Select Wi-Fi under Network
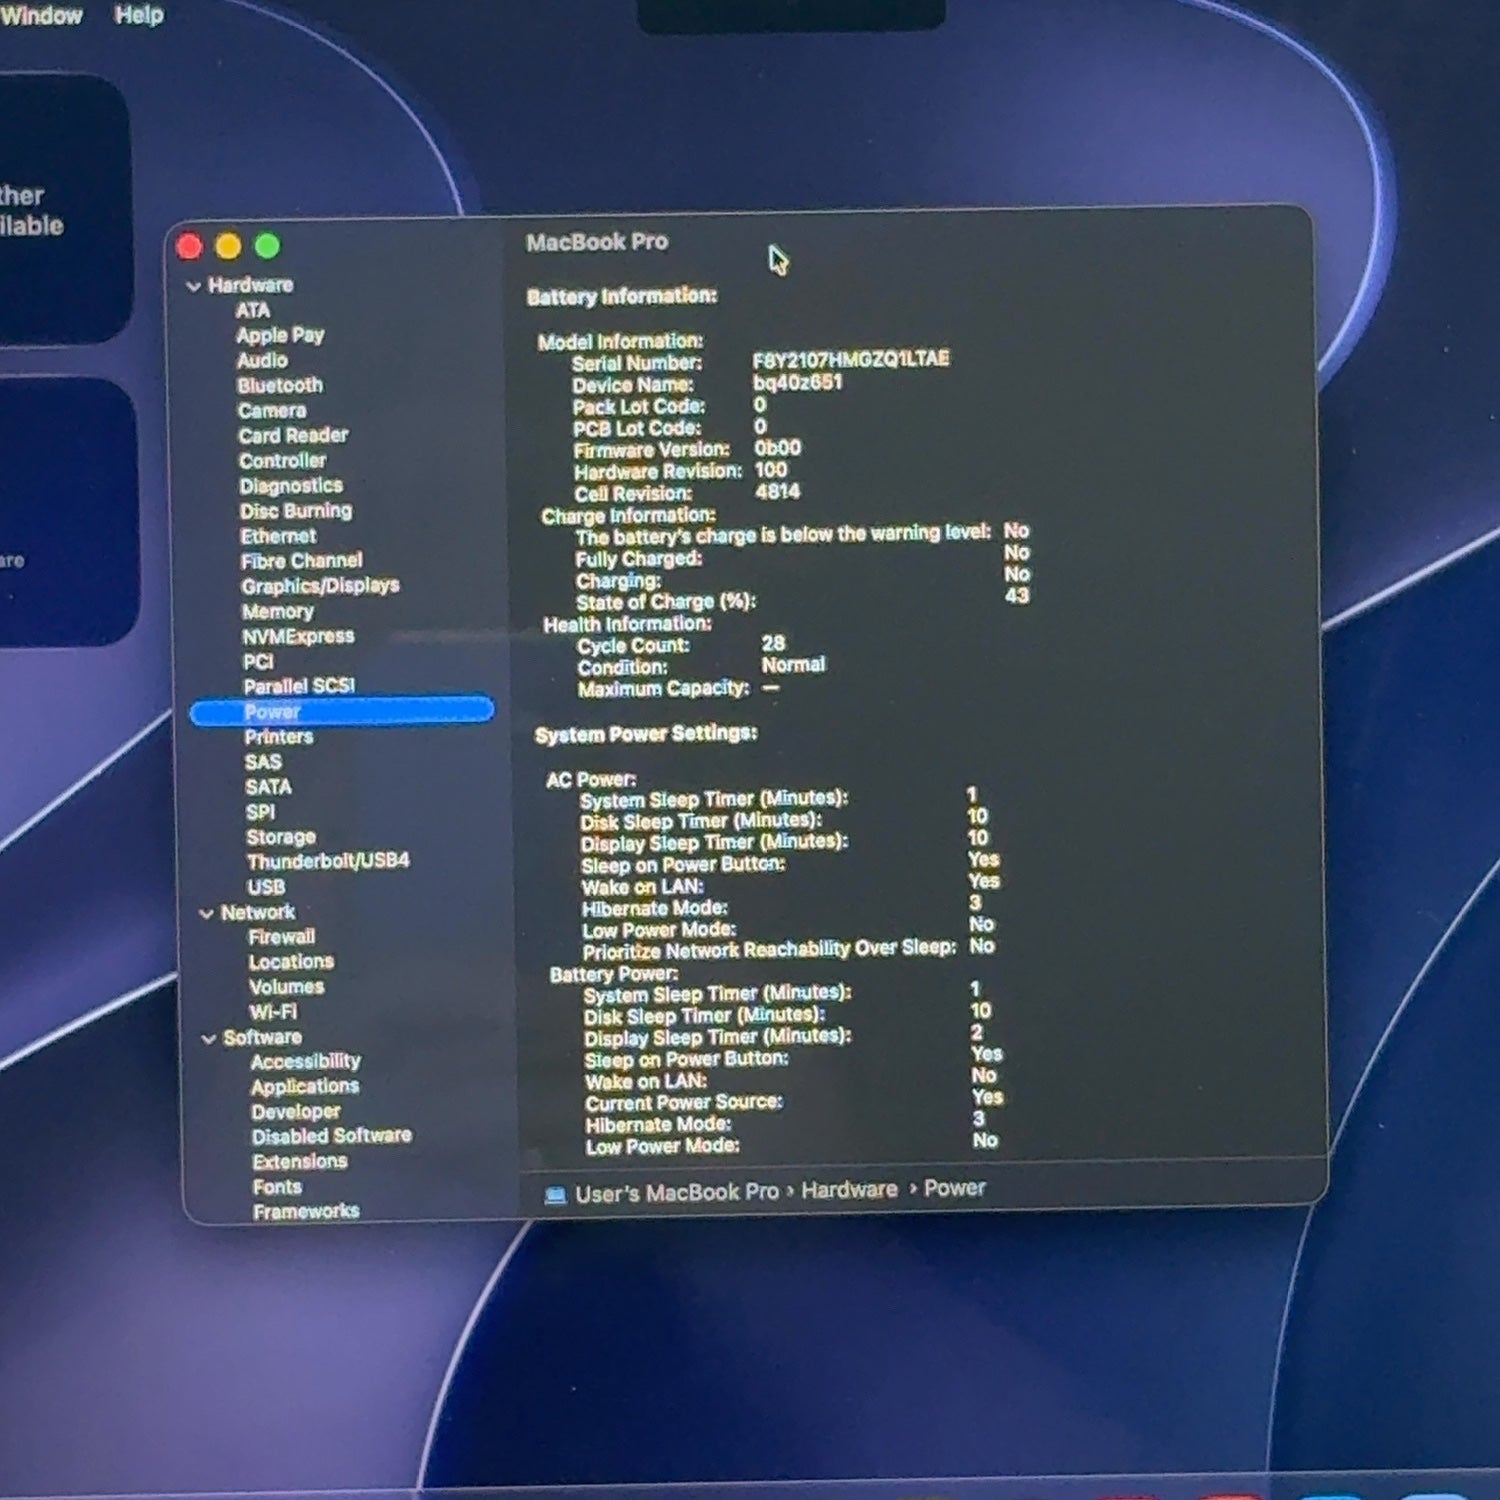This screenshot has width=1500, height=1500. 273,1012
